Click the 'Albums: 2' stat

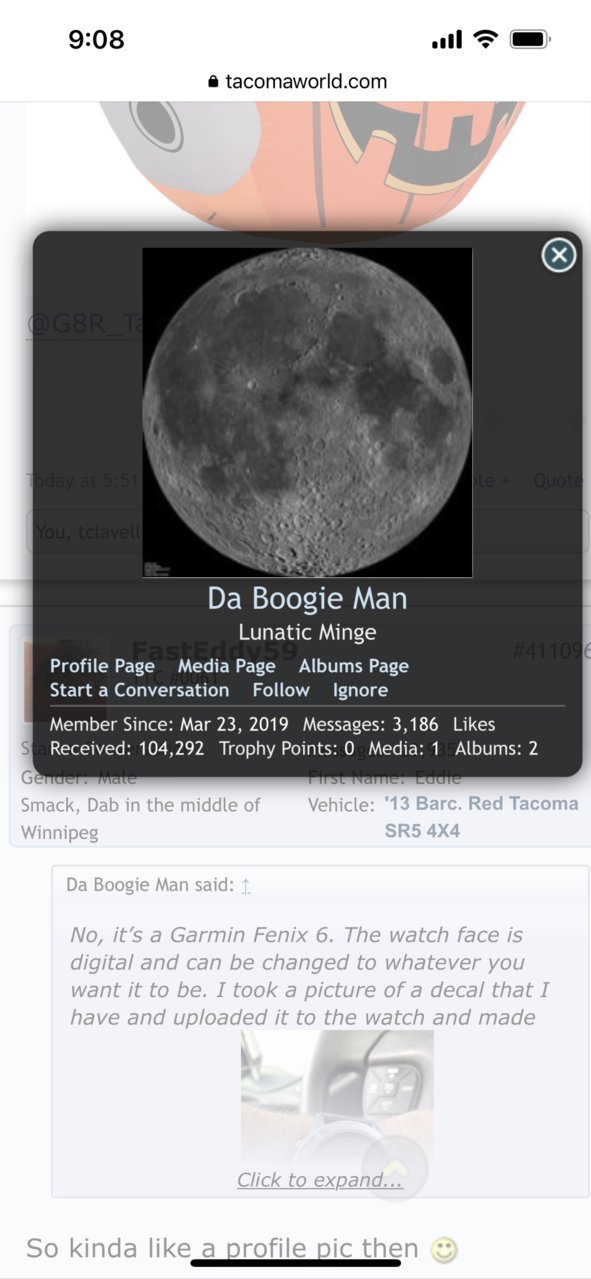[497, 748]
